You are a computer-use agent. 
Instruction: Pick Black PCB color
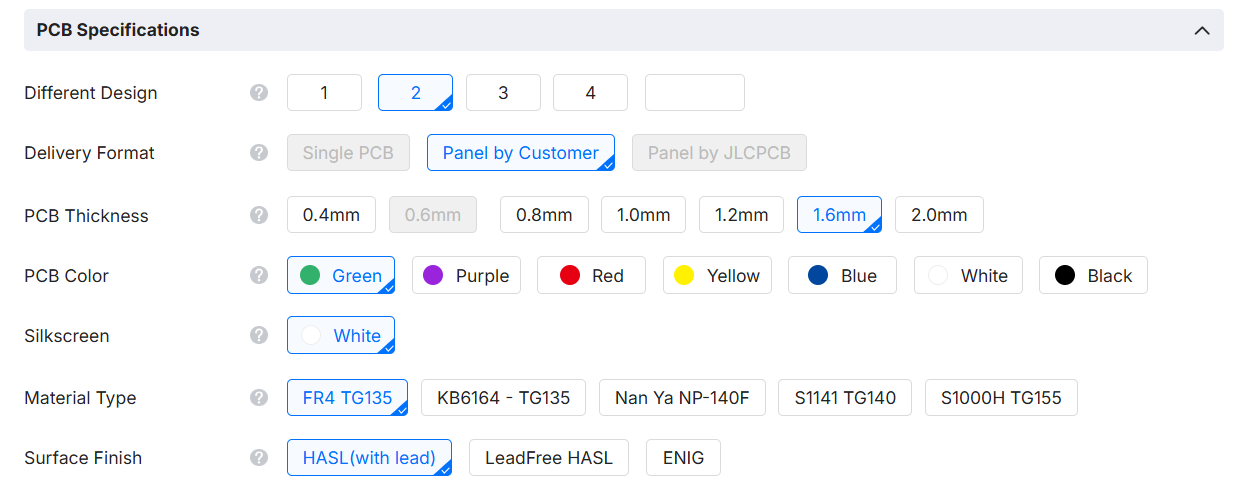[x=1093, y=275]
